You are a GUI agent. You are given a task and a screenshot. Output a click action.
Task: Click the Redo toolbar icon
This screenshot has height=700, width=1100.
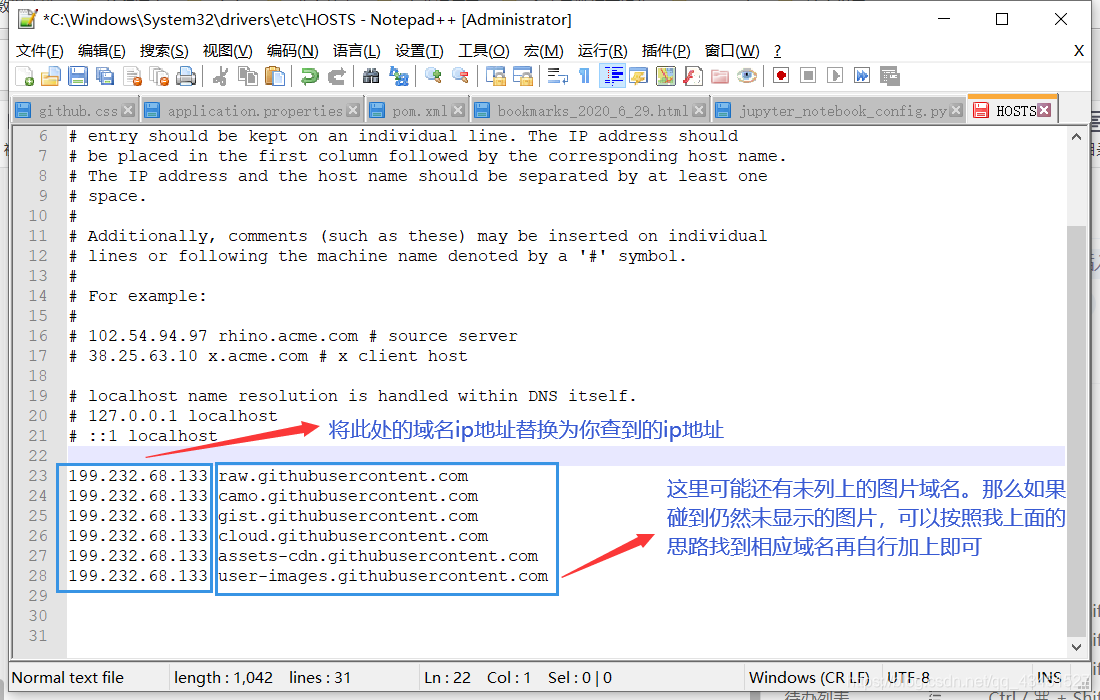point(337,76)
